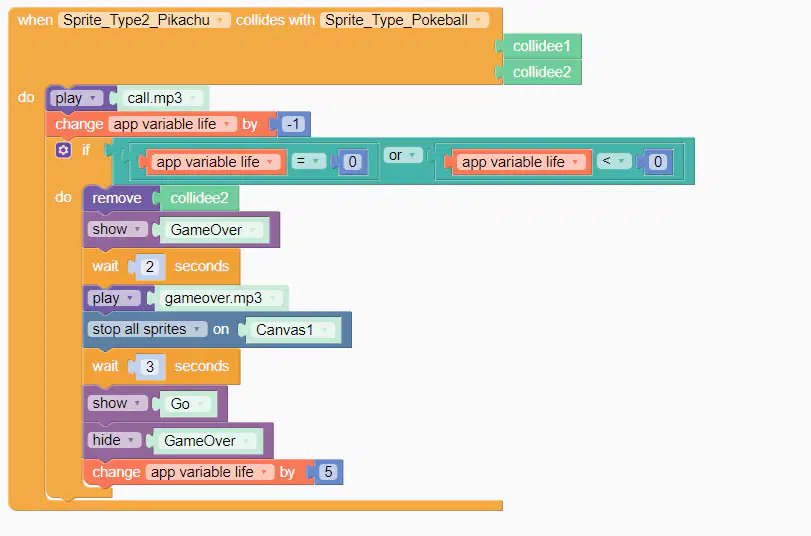Click the if block gear mutator icon
This screenshot has height=536, width=811.
pos(63,150)
